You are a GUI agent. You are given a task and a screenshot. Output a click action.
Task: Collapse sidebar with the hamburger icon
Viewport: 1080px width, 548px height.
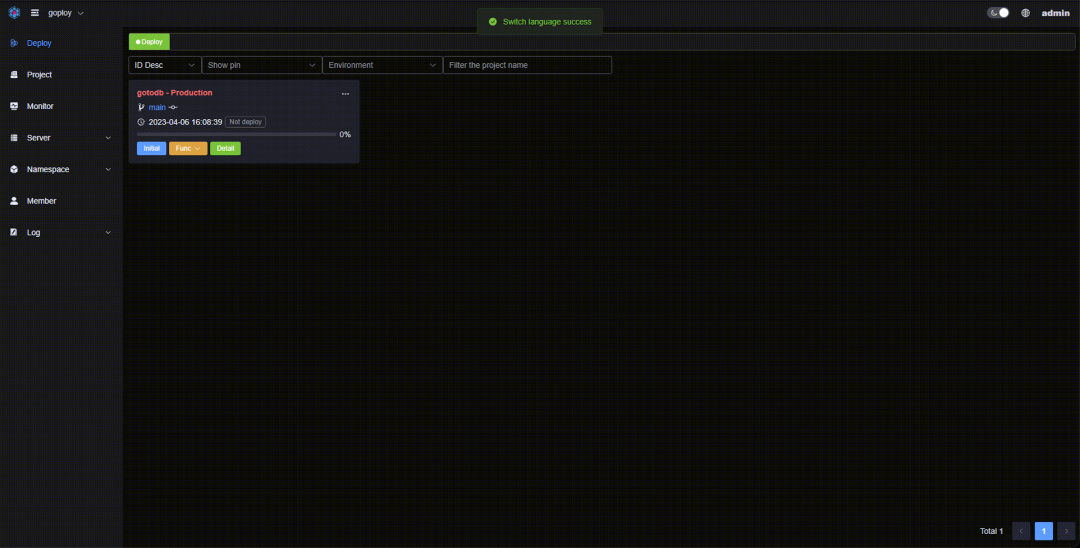point(35,12)
